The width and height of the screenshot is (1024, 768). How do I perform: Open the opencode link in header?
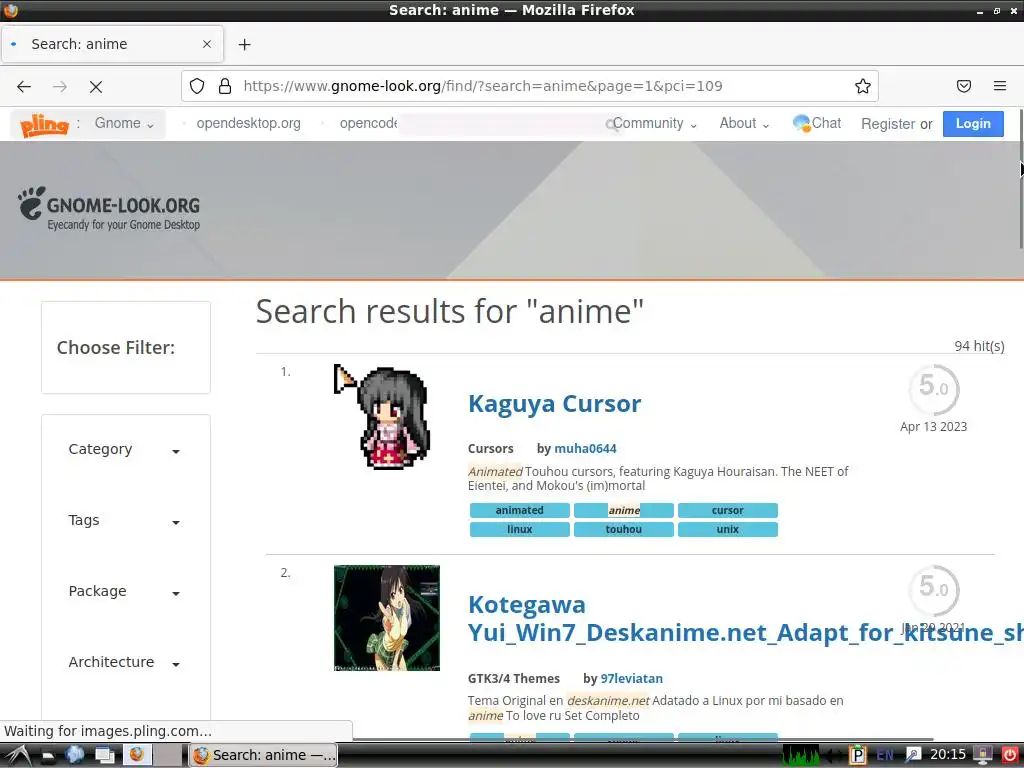coord(368,123)
